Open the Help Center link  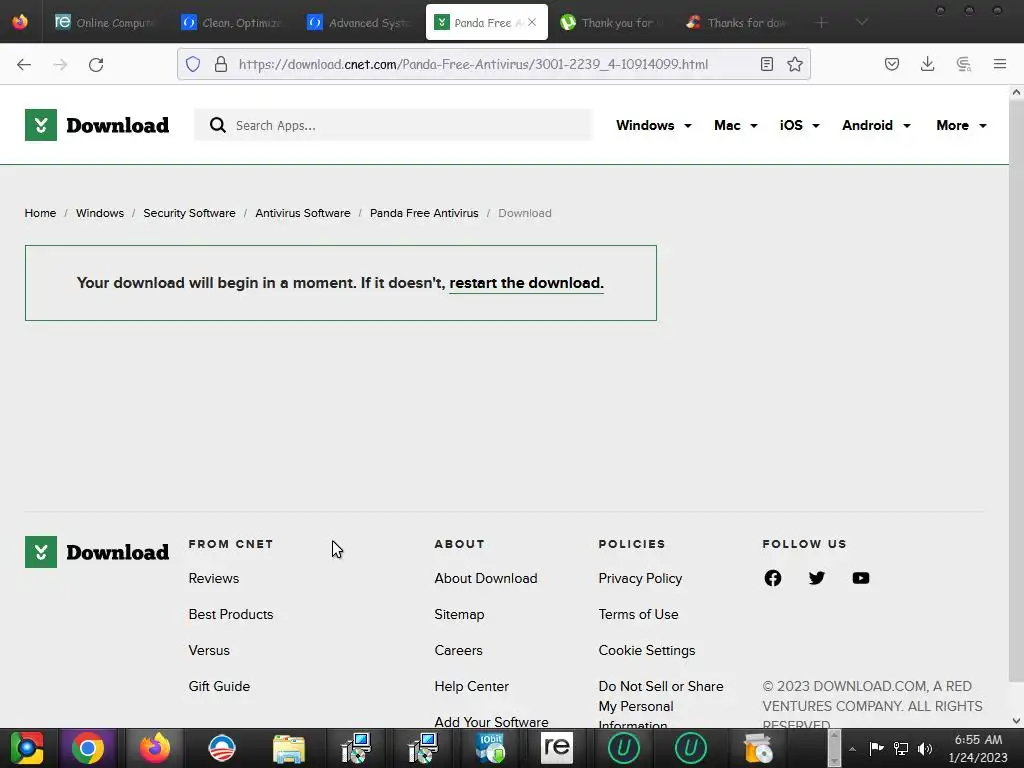pyautogui.click(x=472, y=686)
